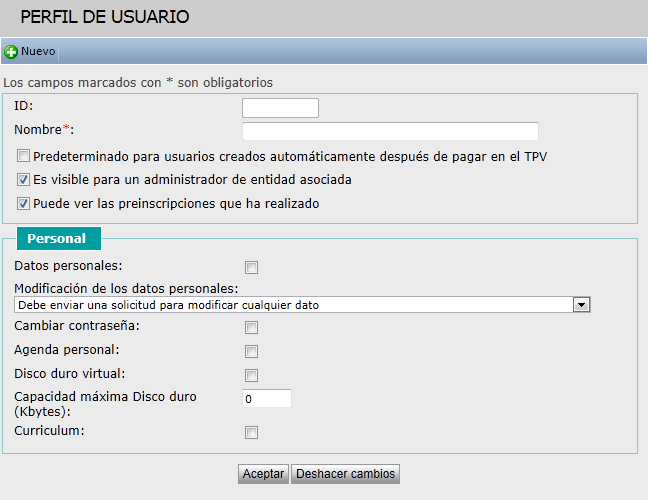Click the Curriculum label
The height and width of the screenshot is (500, 648).
tap(49, 431)
